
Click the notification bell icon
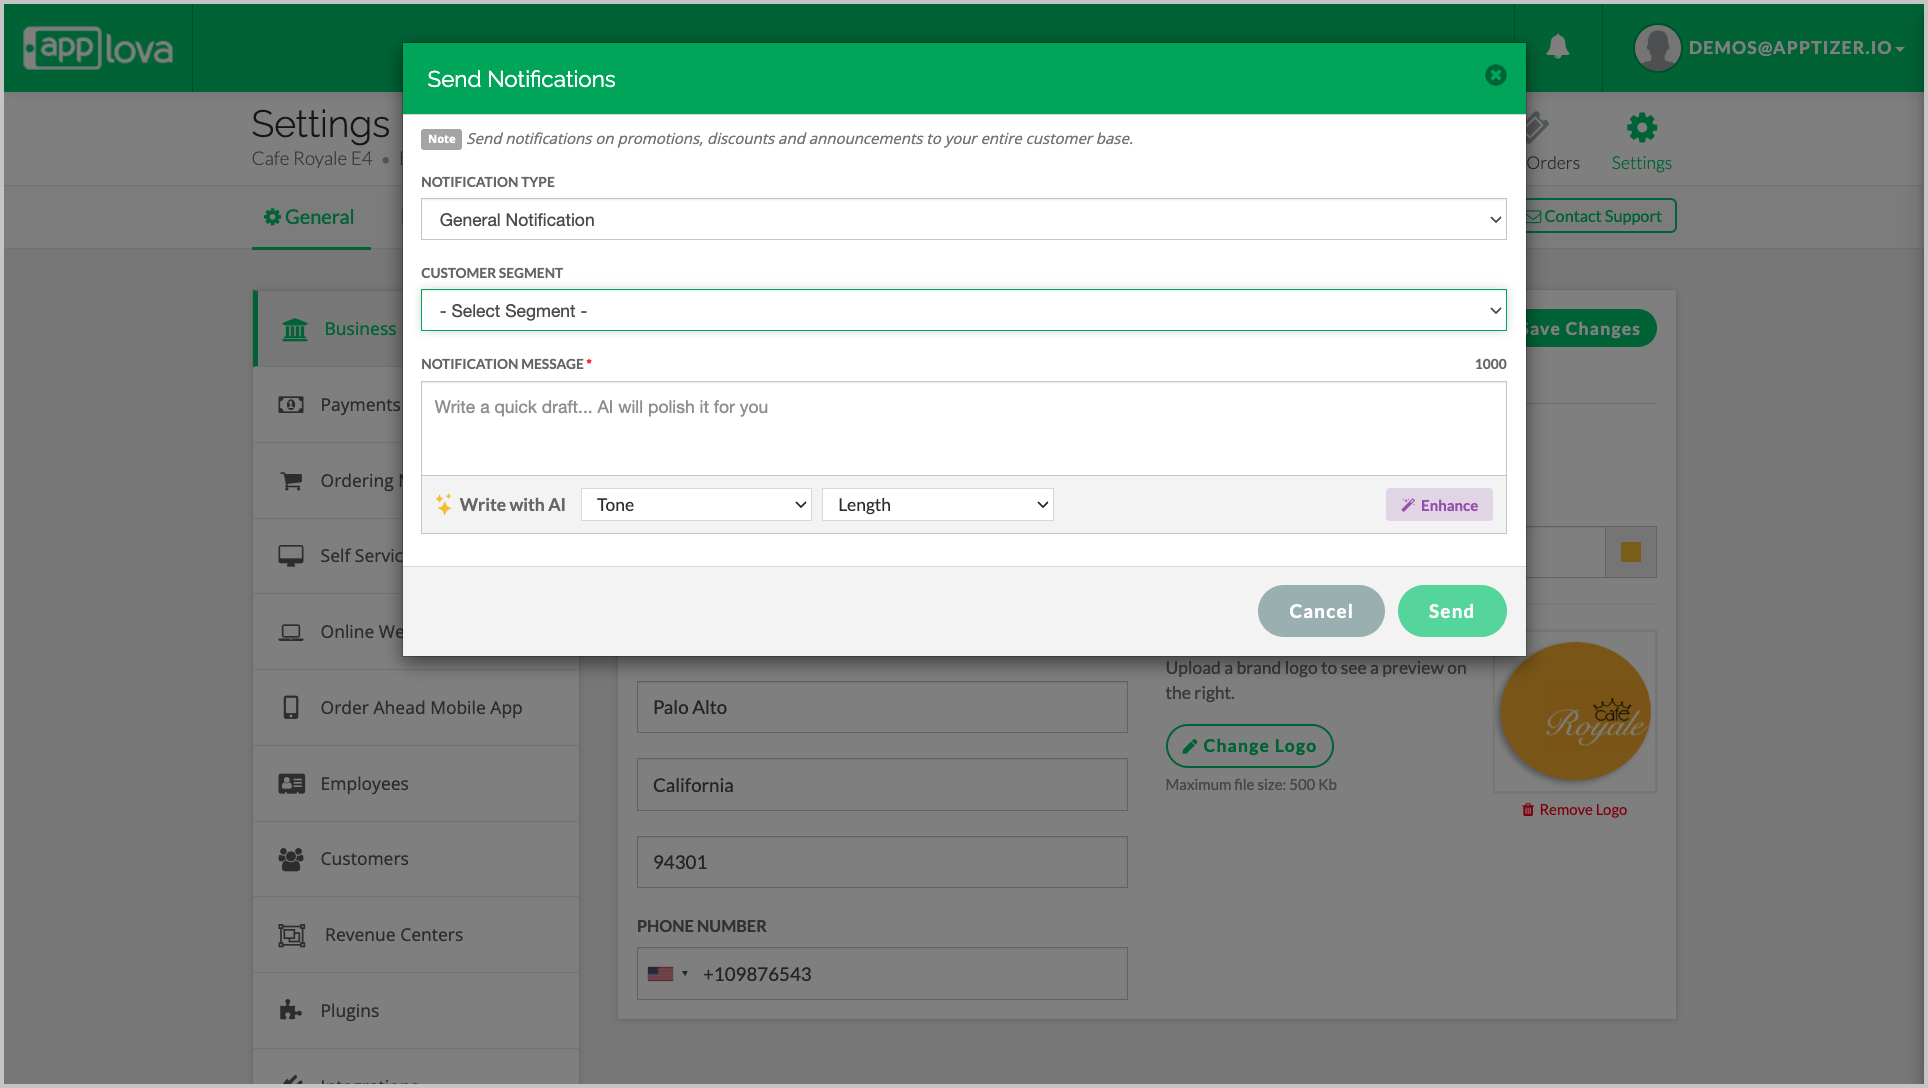pos(1557,47)
